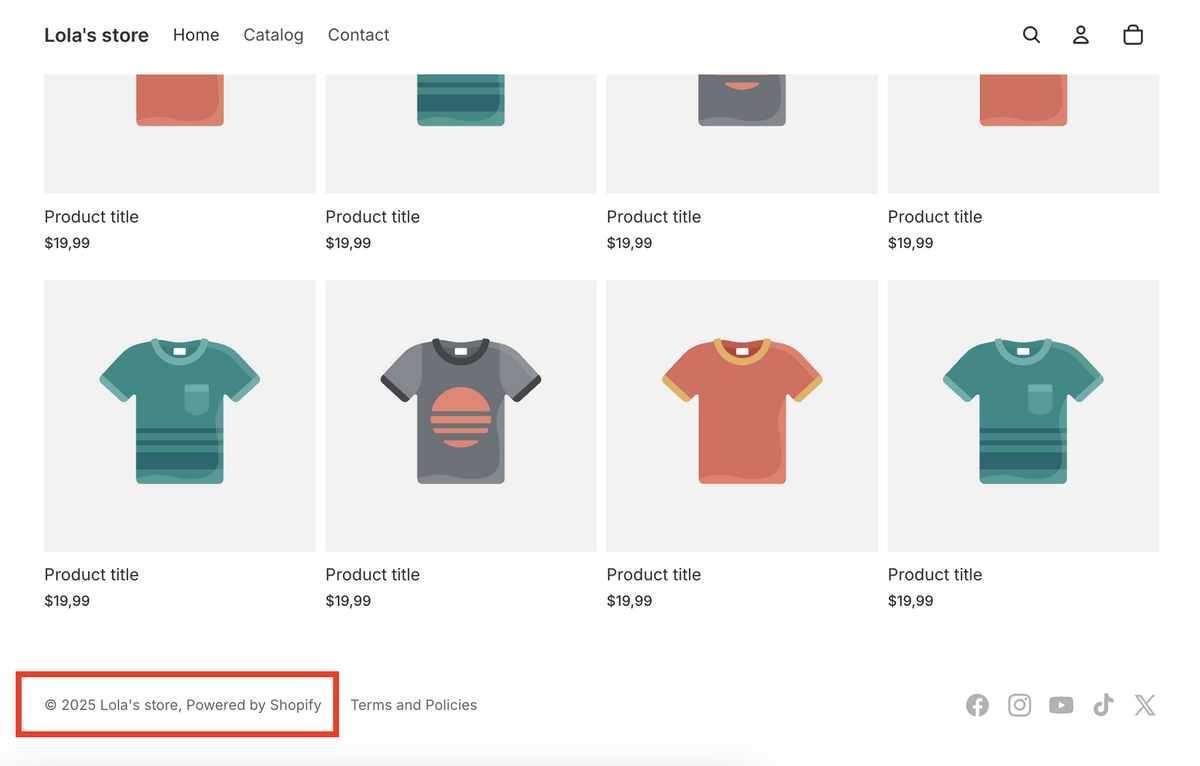Open the rightmost teal t-shirt thumbnail
This screenshot has height=766, width=1200.
[1023, 415]
